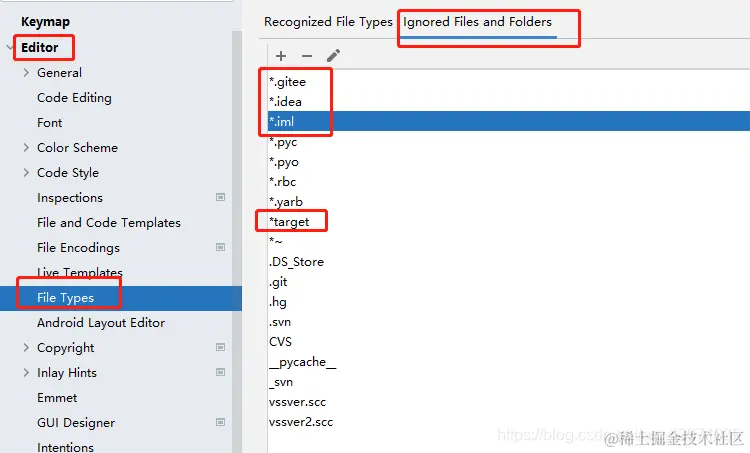This screenshot has height=453, width=750.
Task: Open Ignored Files and Folders tab
Action: (x=477, y=22)
